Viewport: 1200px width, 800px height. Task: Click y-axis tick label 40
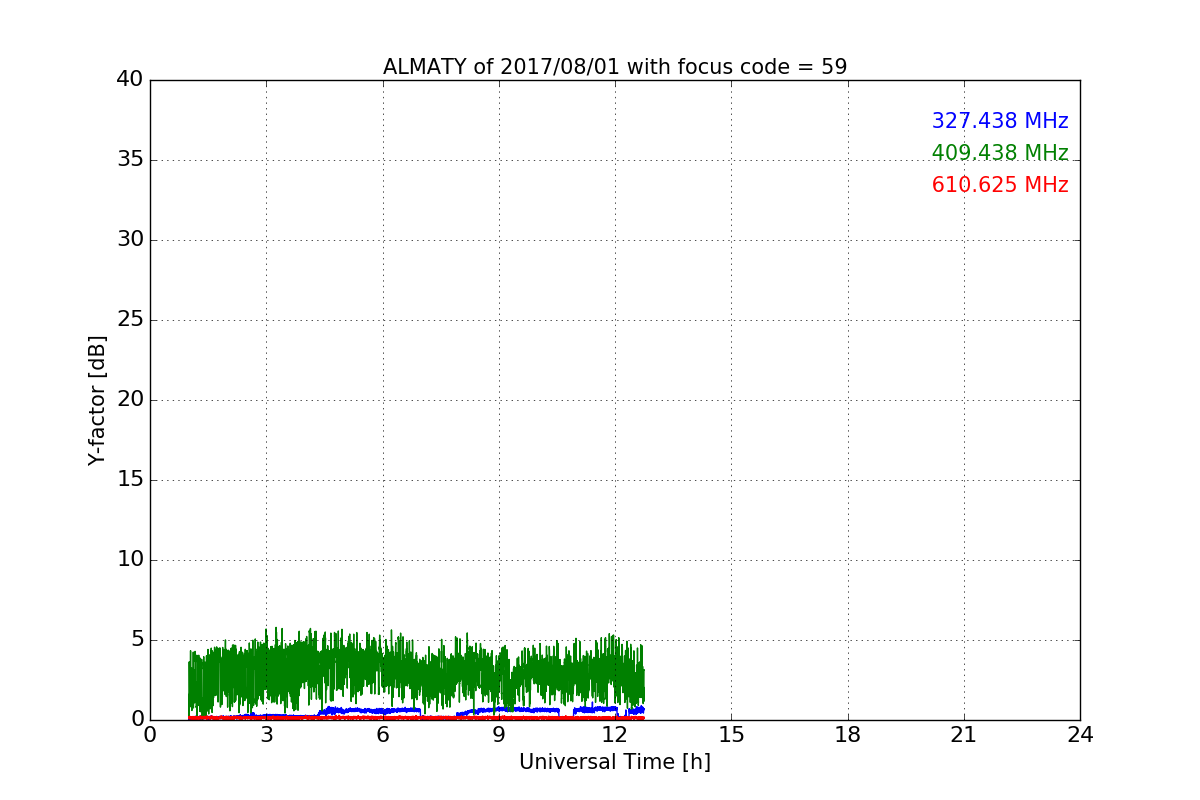pyautogui.click(x=130, y=80)
